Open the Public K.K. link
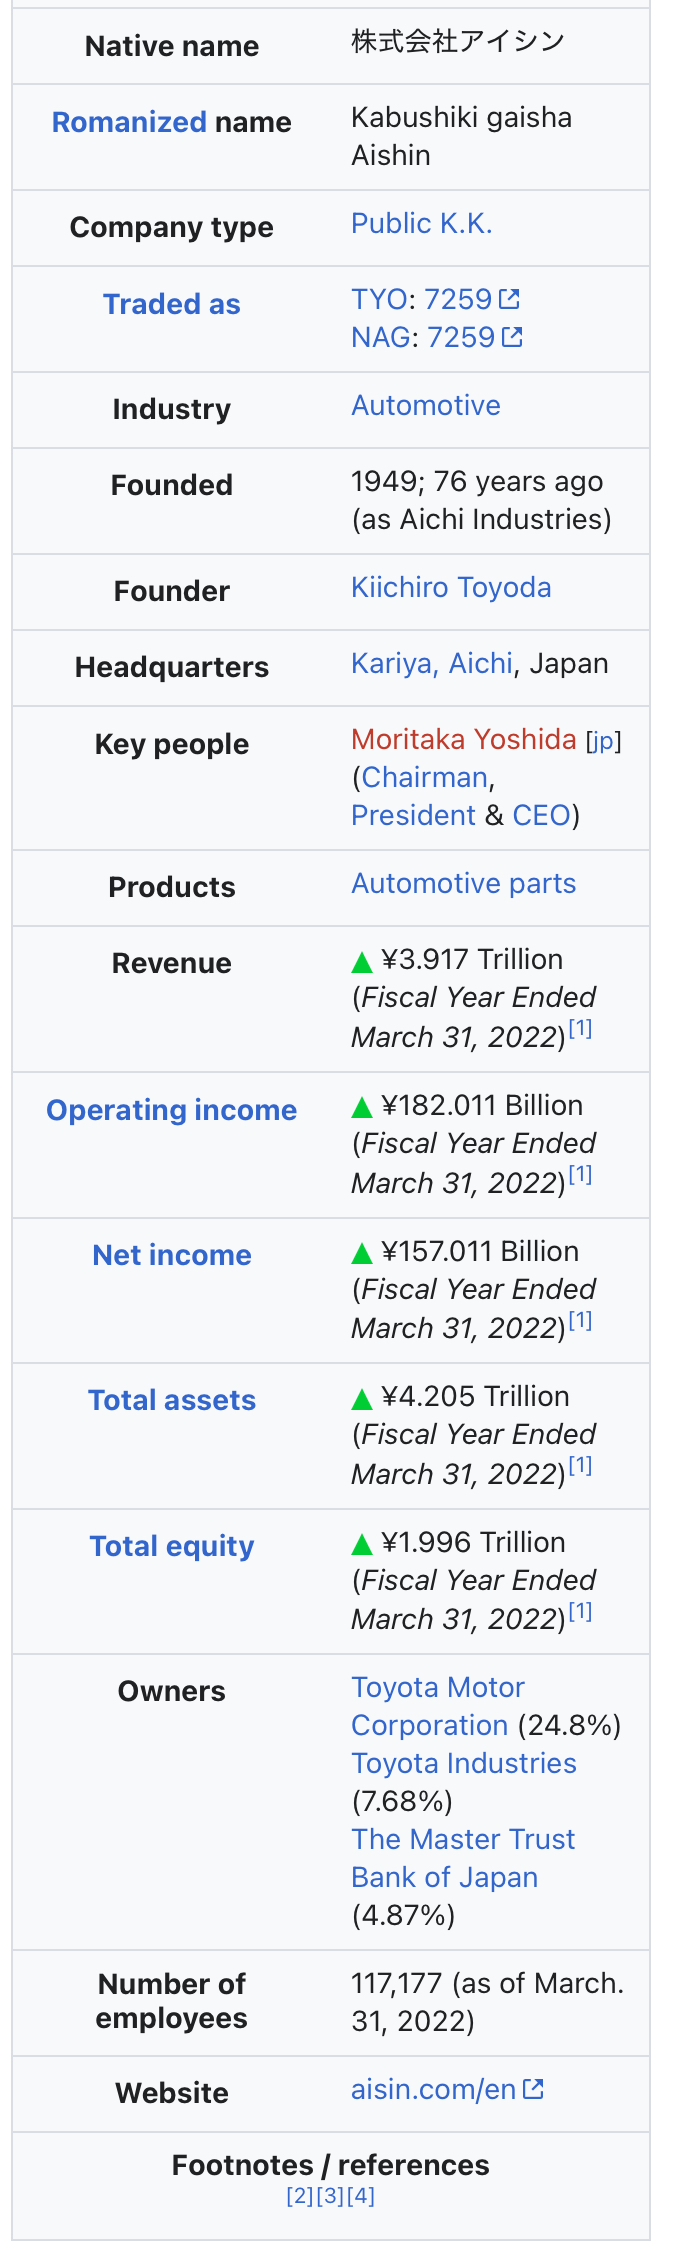The height and width of the screenshot is (2249, 698). 421,224
